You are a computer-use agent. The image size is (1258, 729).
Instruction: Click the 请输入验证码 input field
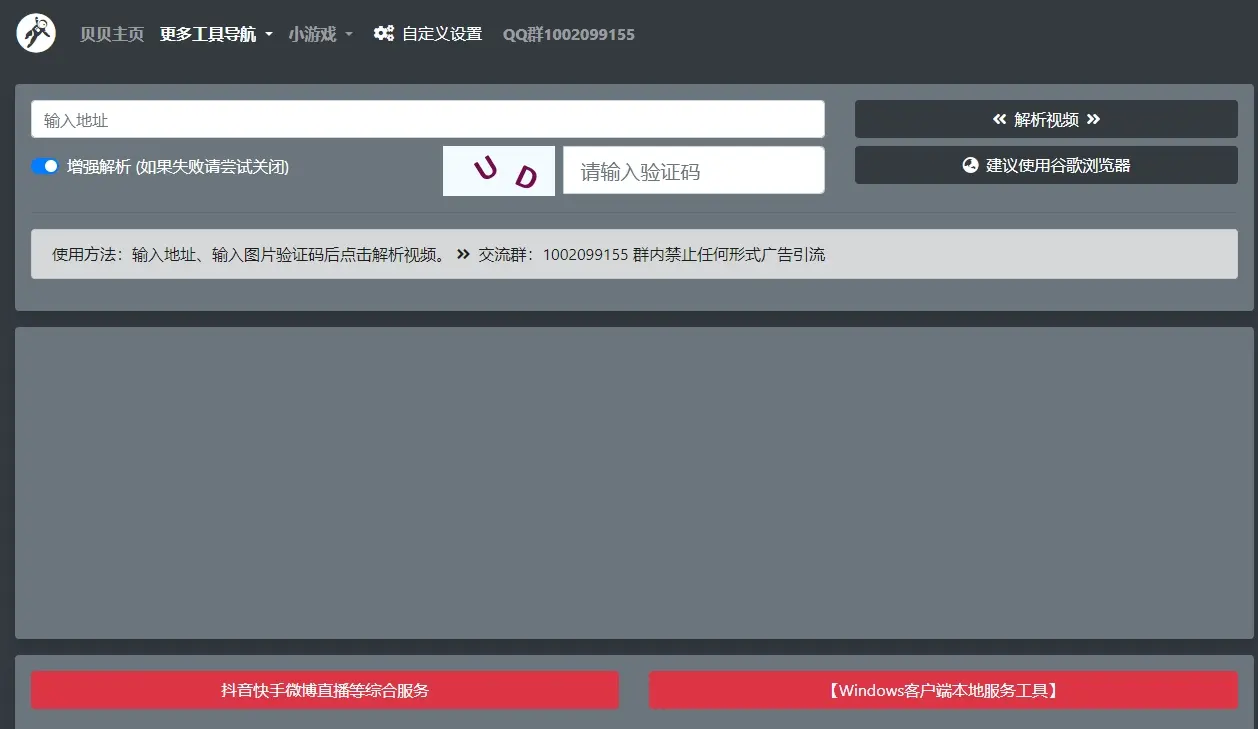pyautogui.click(x=693, y=170)
